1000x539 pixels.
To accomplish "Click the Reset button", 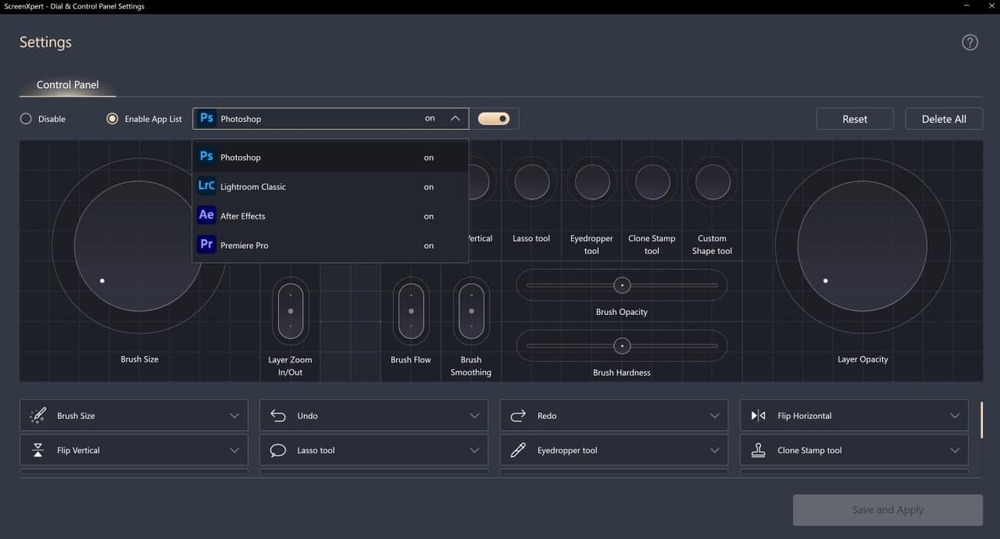I will (x=855, y=119).
